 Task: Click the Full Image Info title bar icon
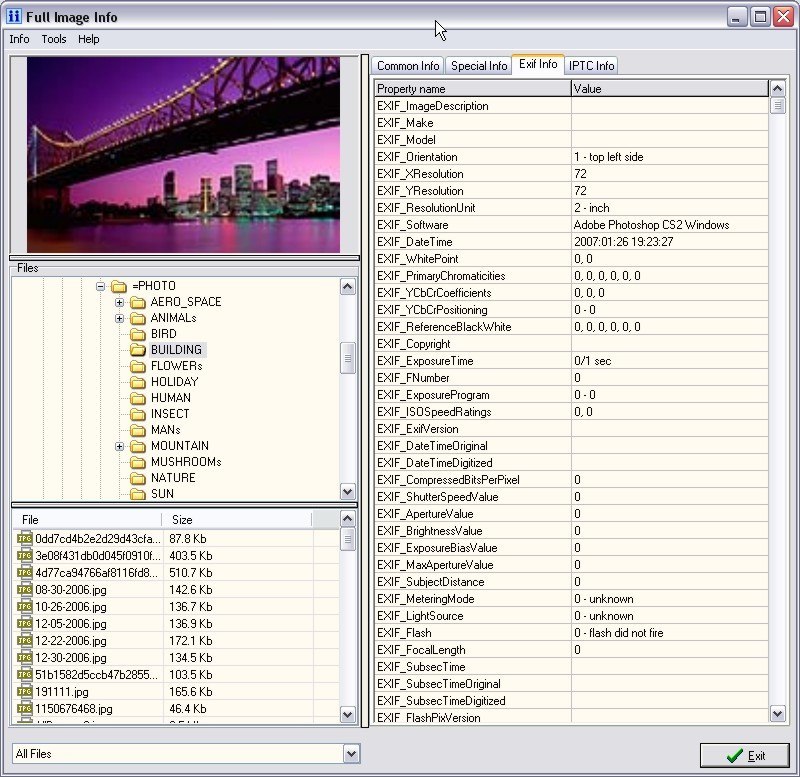pyautogui.click(x=14, y=17)
